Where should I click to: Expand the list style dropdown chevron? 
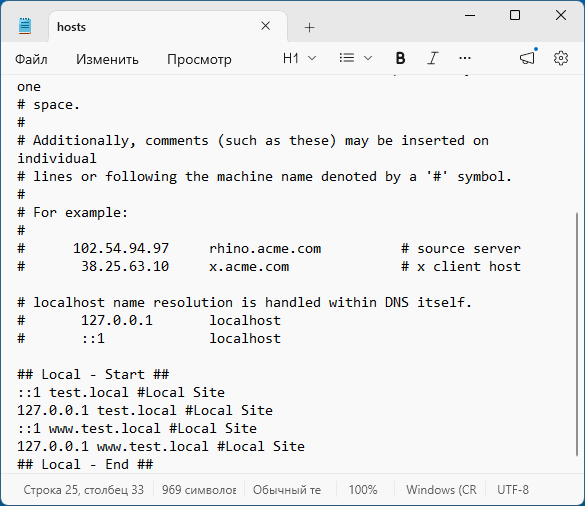(x=368, y=58)
